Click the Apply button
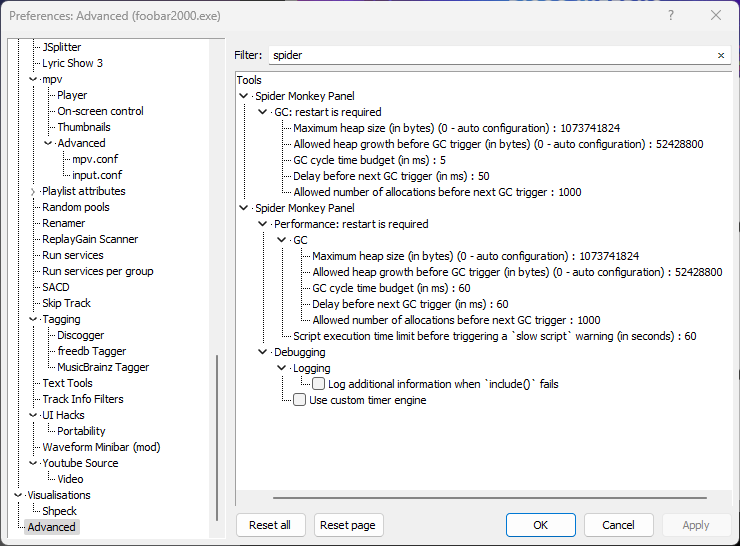740x546 pixels. (x=696, y=525)
